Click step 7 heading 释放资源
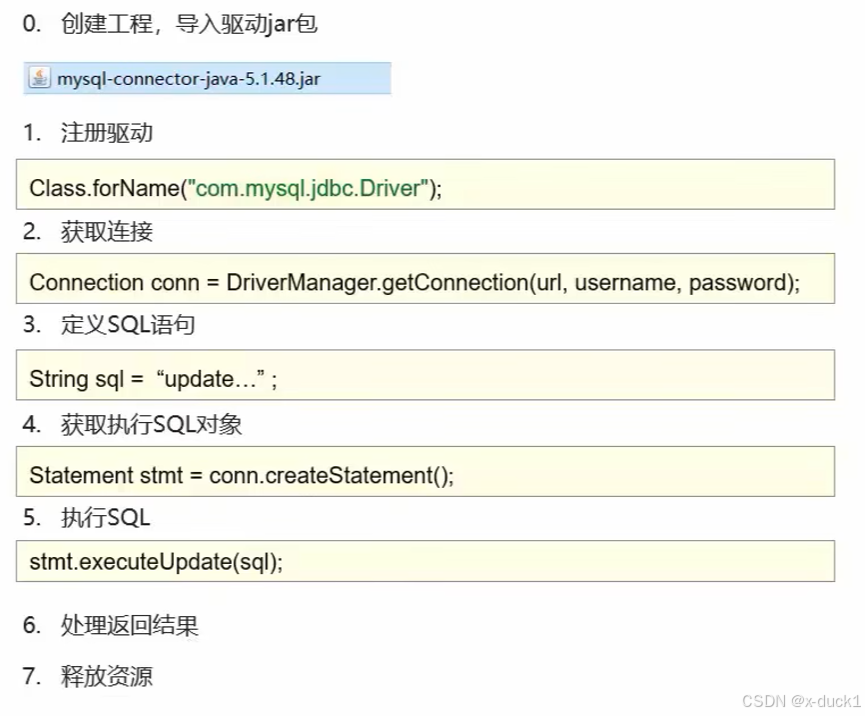The width and height of the screenshot is (865, 716). click(88, 676)
